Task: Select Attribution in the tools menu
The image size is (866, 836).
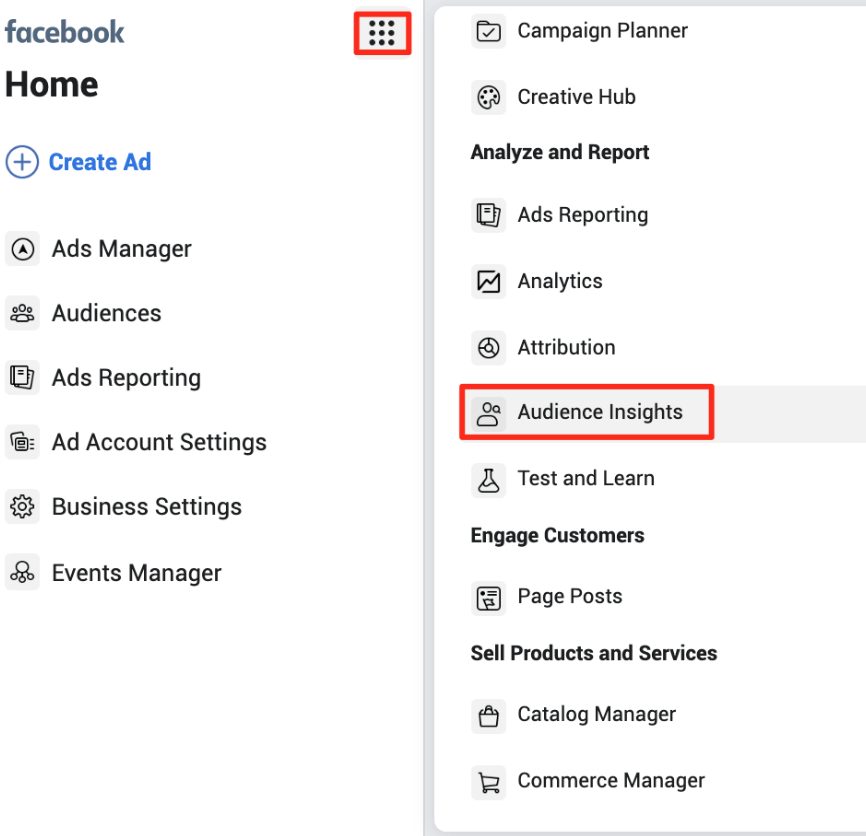Action: pos(566,347)
